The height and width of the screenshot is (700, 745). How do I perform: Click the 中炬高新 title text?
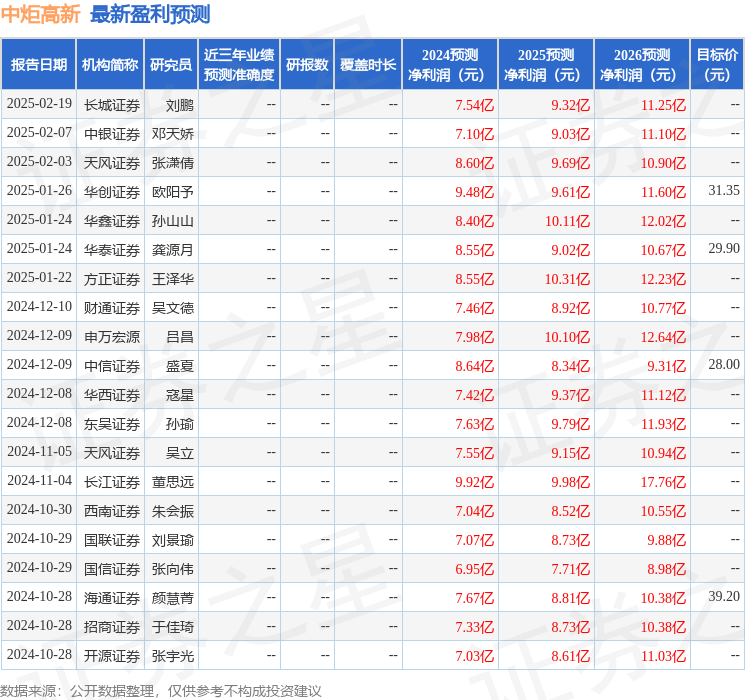(40, 14)
